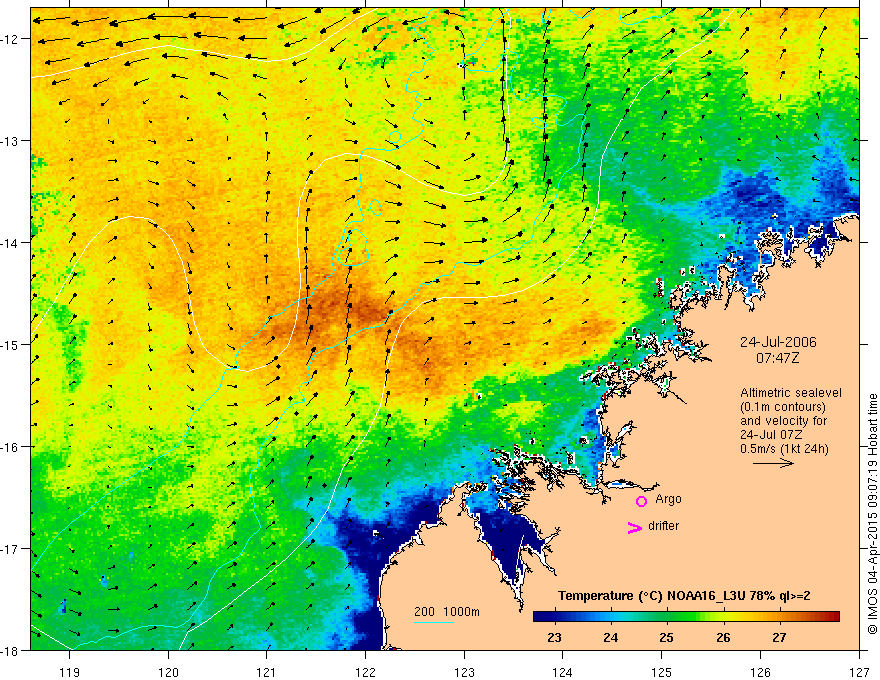Click the 'drifter' legend label
Image resolution: width=880 pixels, height=680 pixels.
663,526
